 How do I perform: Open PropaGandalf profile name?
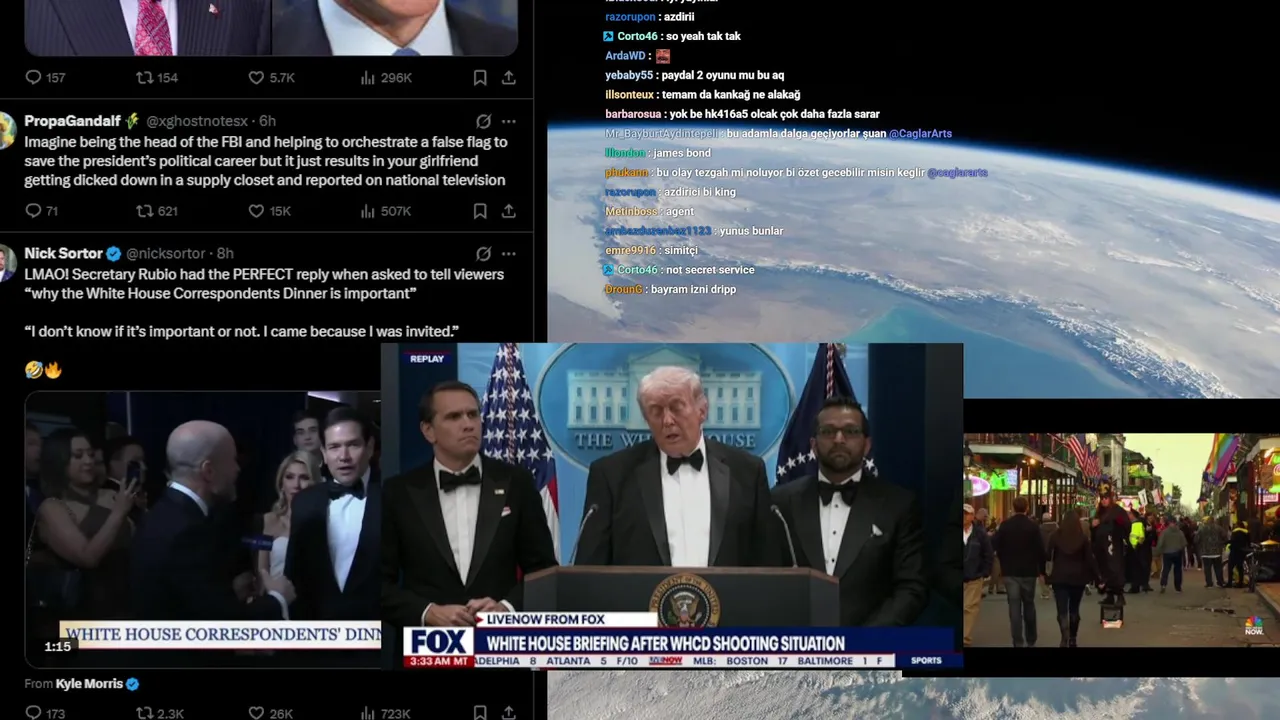coord(74,121)
